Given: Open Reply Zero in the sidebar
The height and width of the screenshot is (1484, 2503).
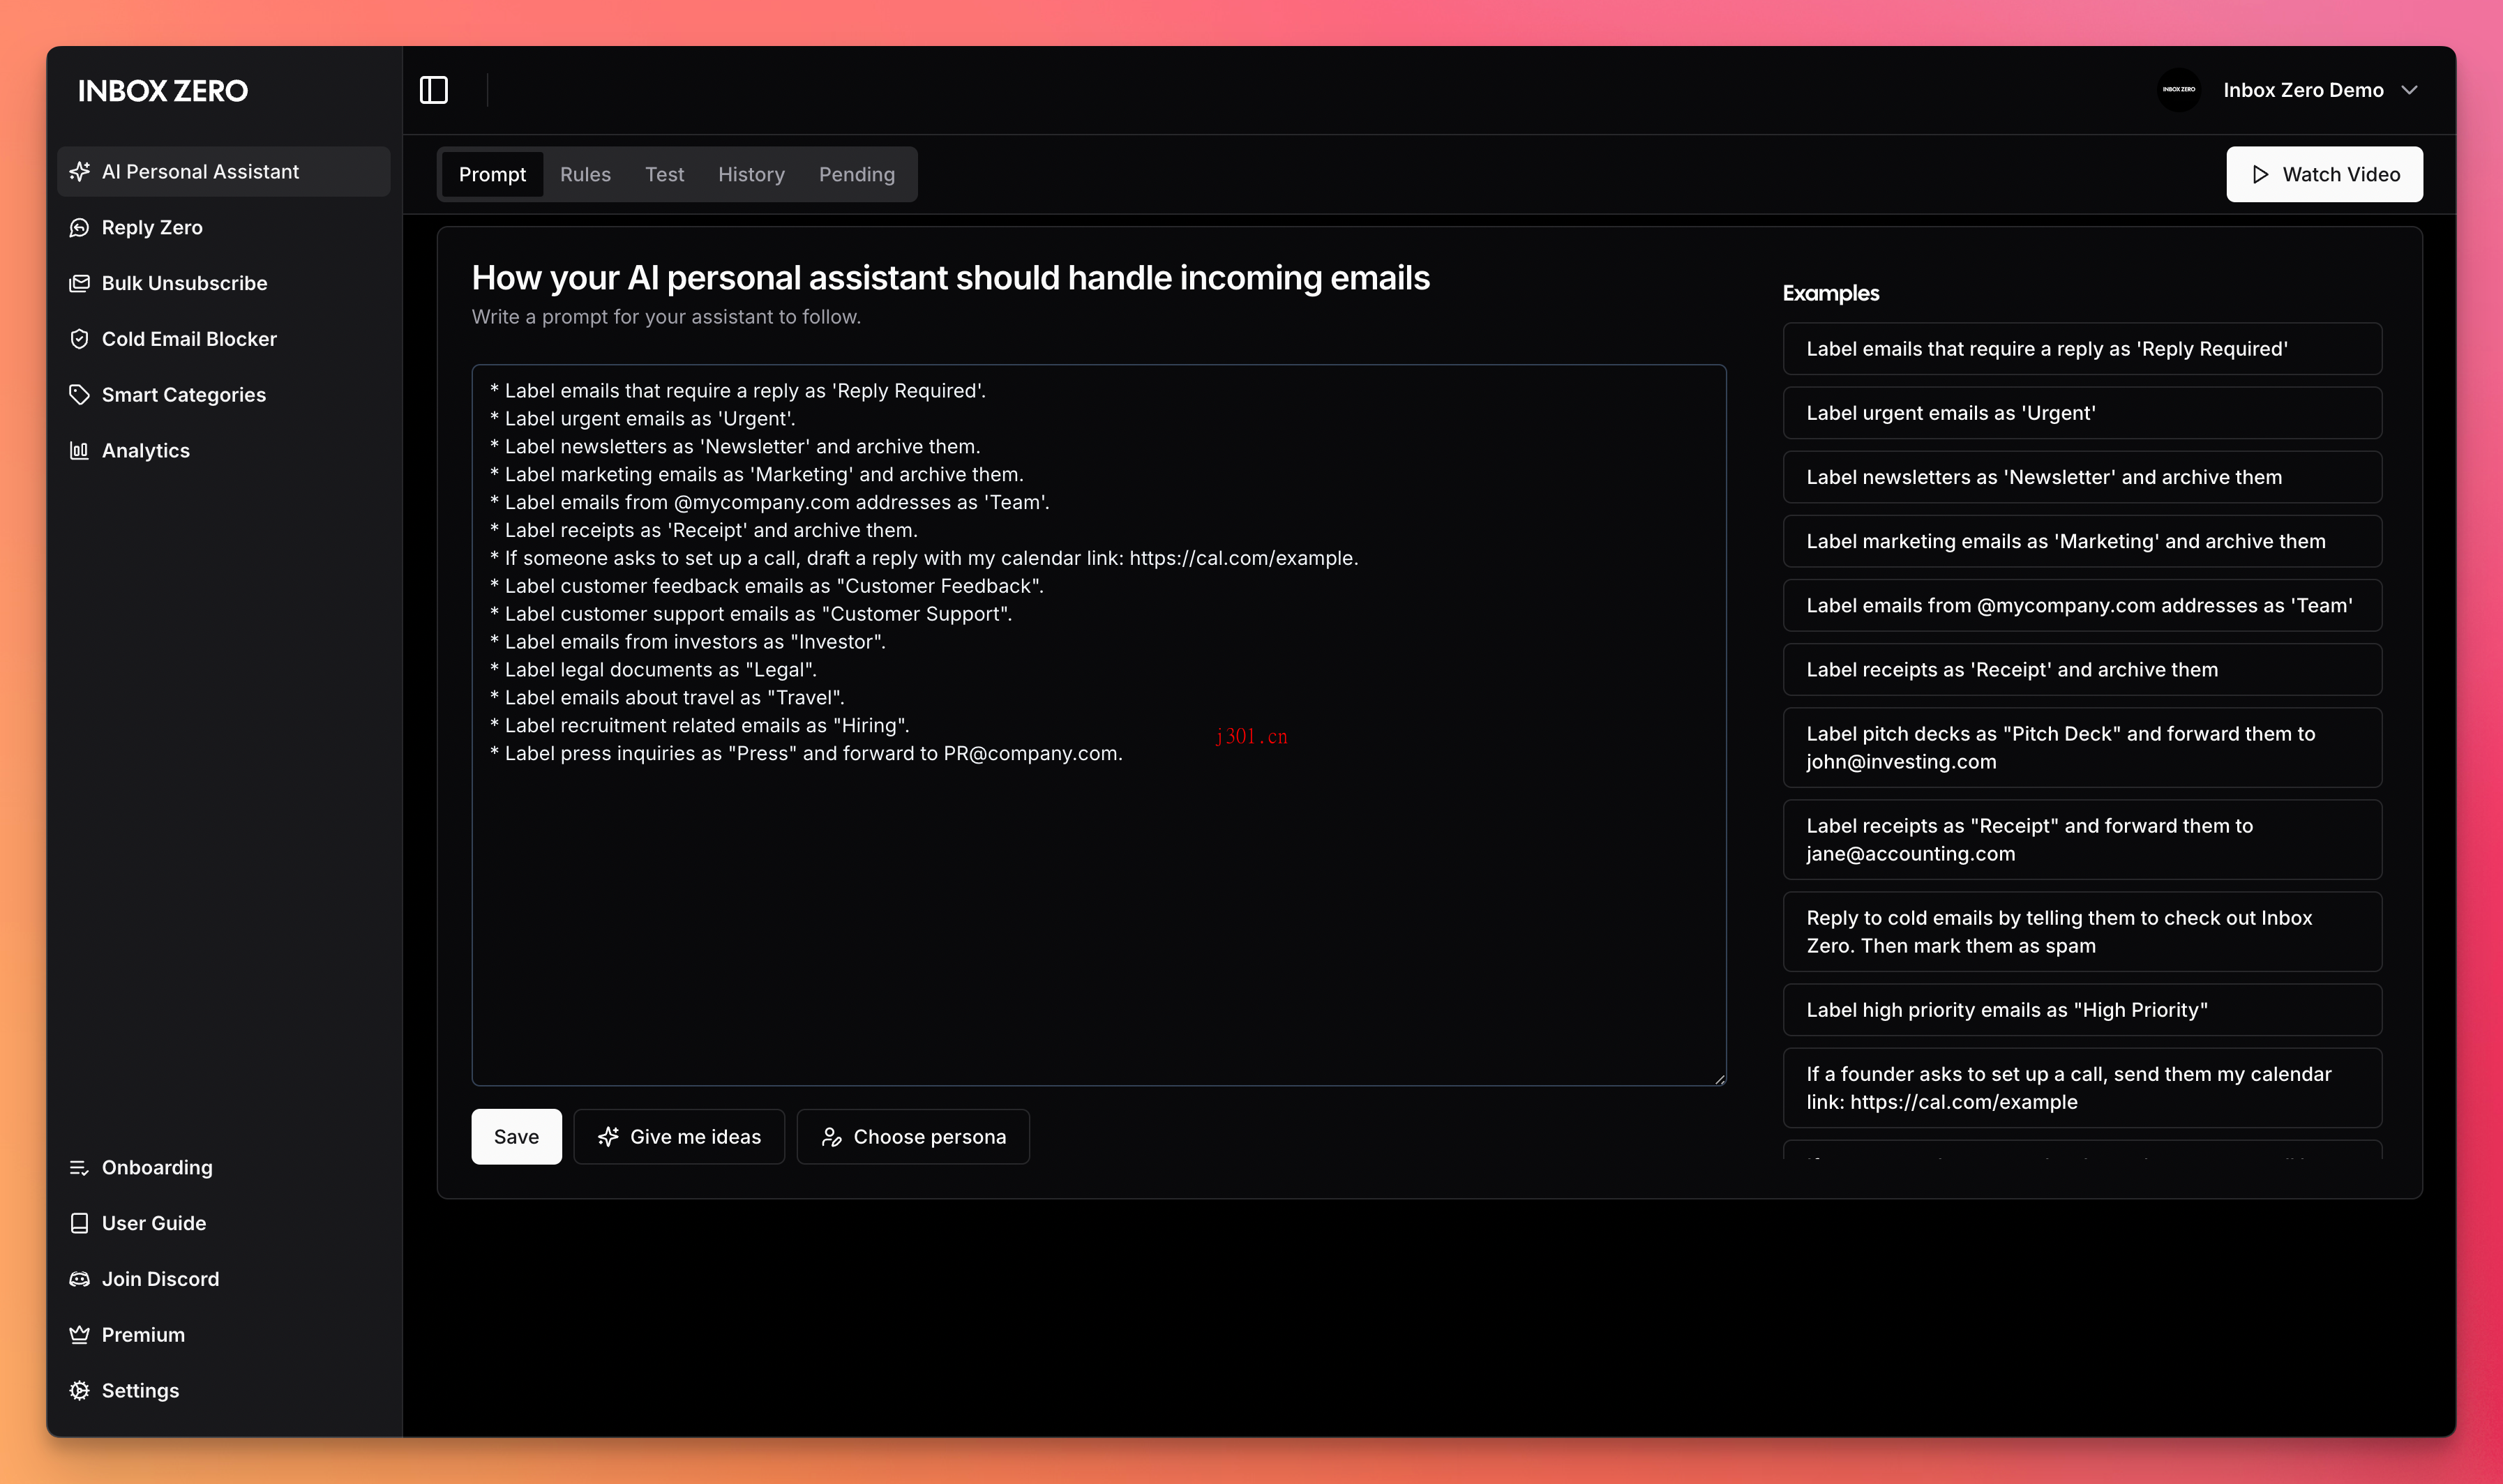Looking at the screenshot, I should (224, 228).
